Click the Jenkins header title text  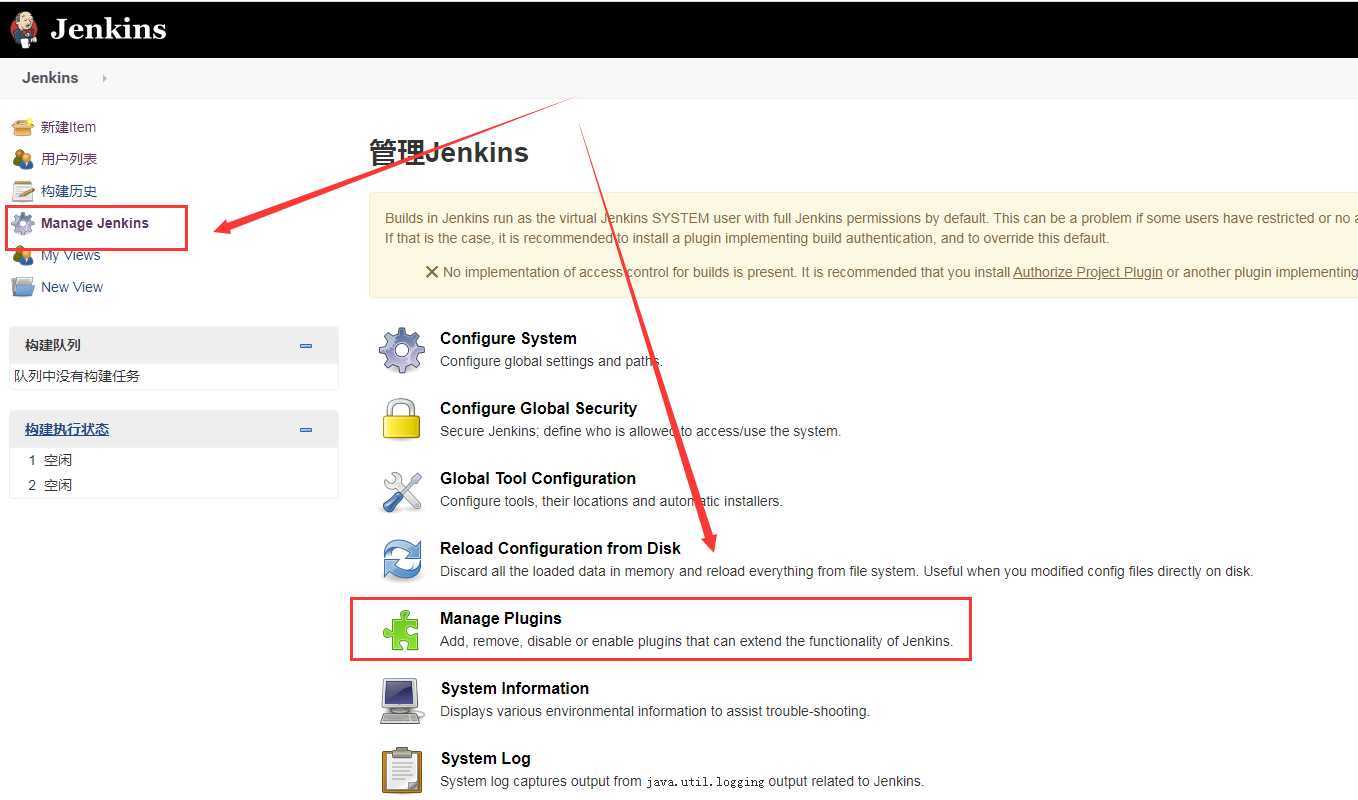108,29
